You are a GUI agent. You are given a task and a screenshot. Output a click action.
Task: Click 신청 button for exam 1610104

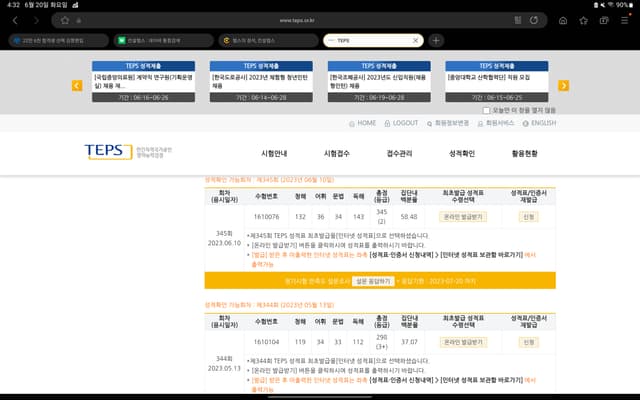[x=529, y=342]
